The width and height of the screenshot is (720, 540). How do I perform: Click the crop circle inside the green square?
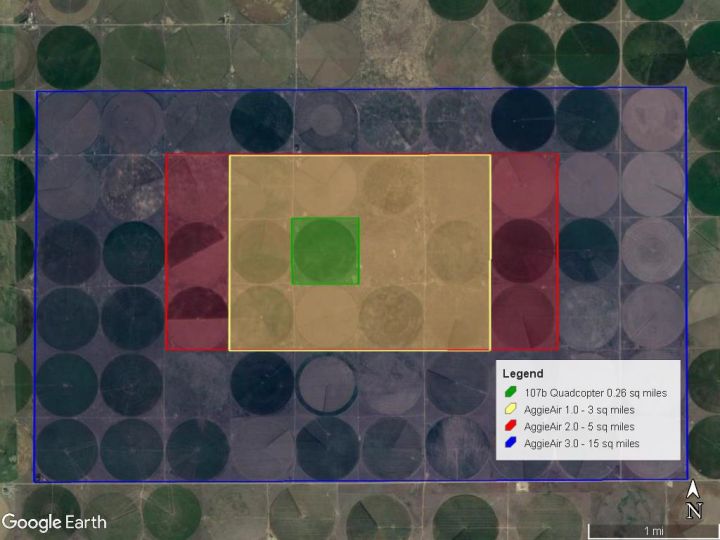(x=325, y=250)
